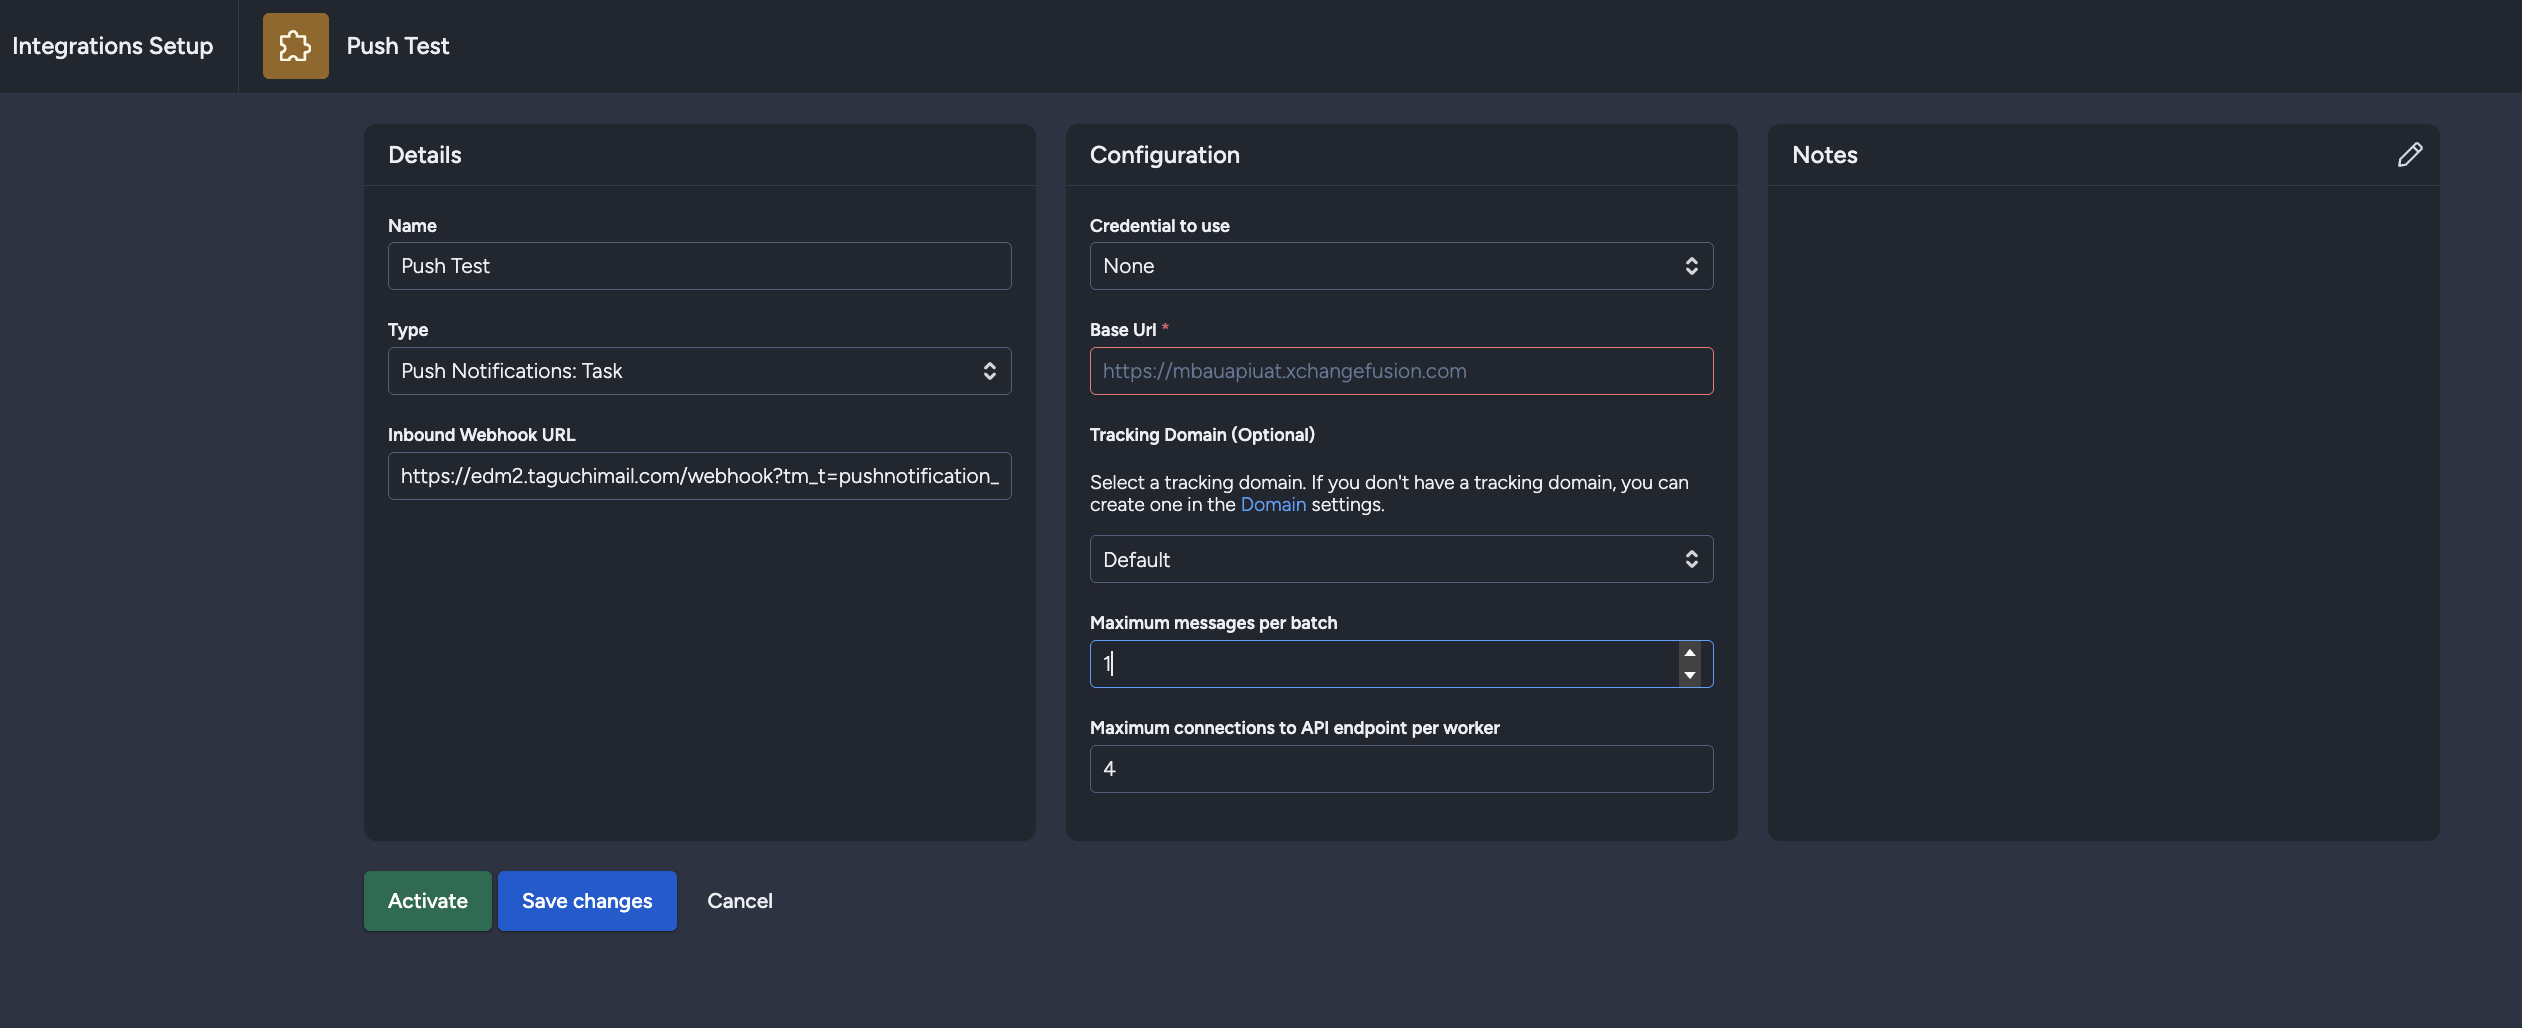The image size is (2522, 1028).
Task: Open the Push Notifications Type dropdown
Action: [698, 370]
